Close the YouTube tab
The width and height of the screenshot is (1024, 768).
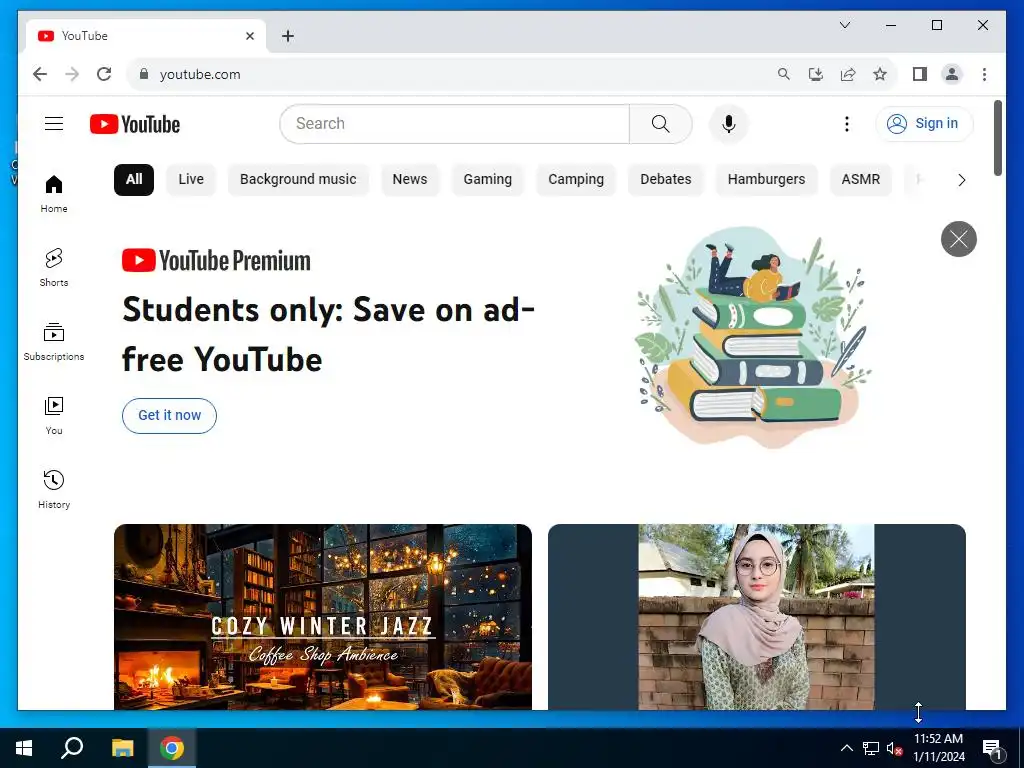(x=249, y=36)
